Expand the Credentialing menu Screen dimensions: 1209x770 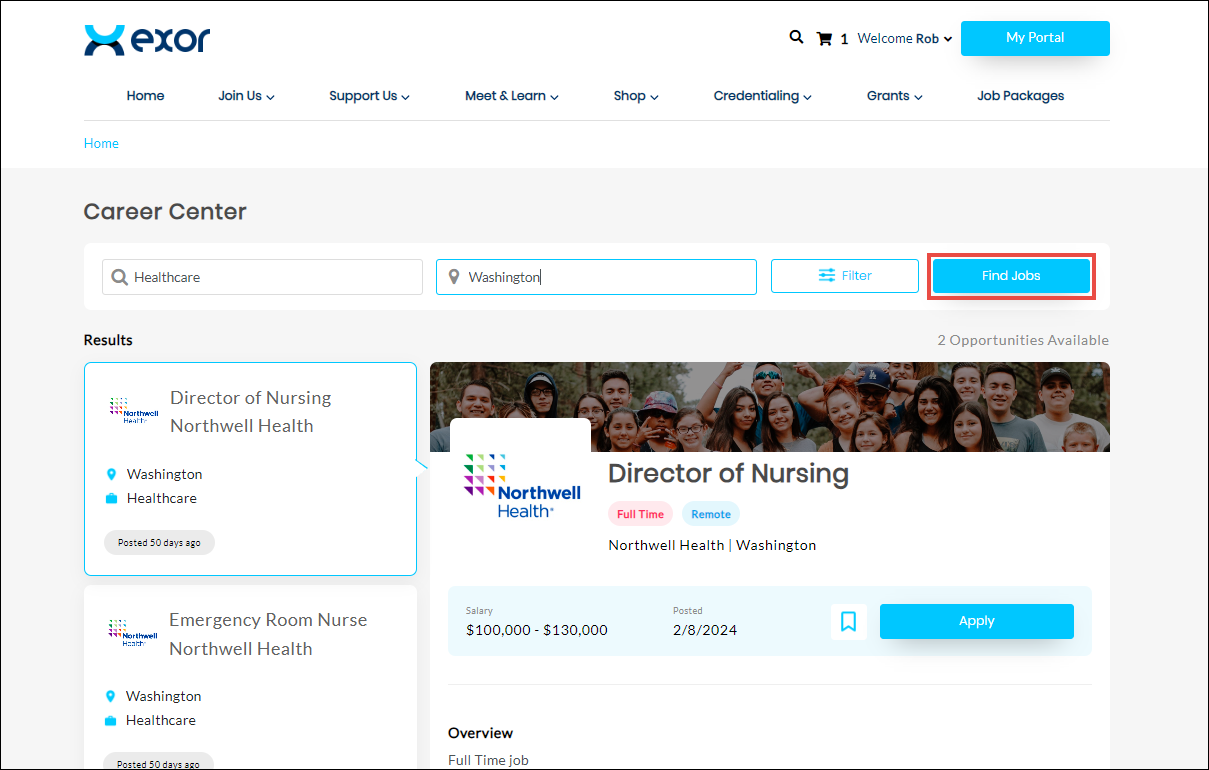point(762,96)
